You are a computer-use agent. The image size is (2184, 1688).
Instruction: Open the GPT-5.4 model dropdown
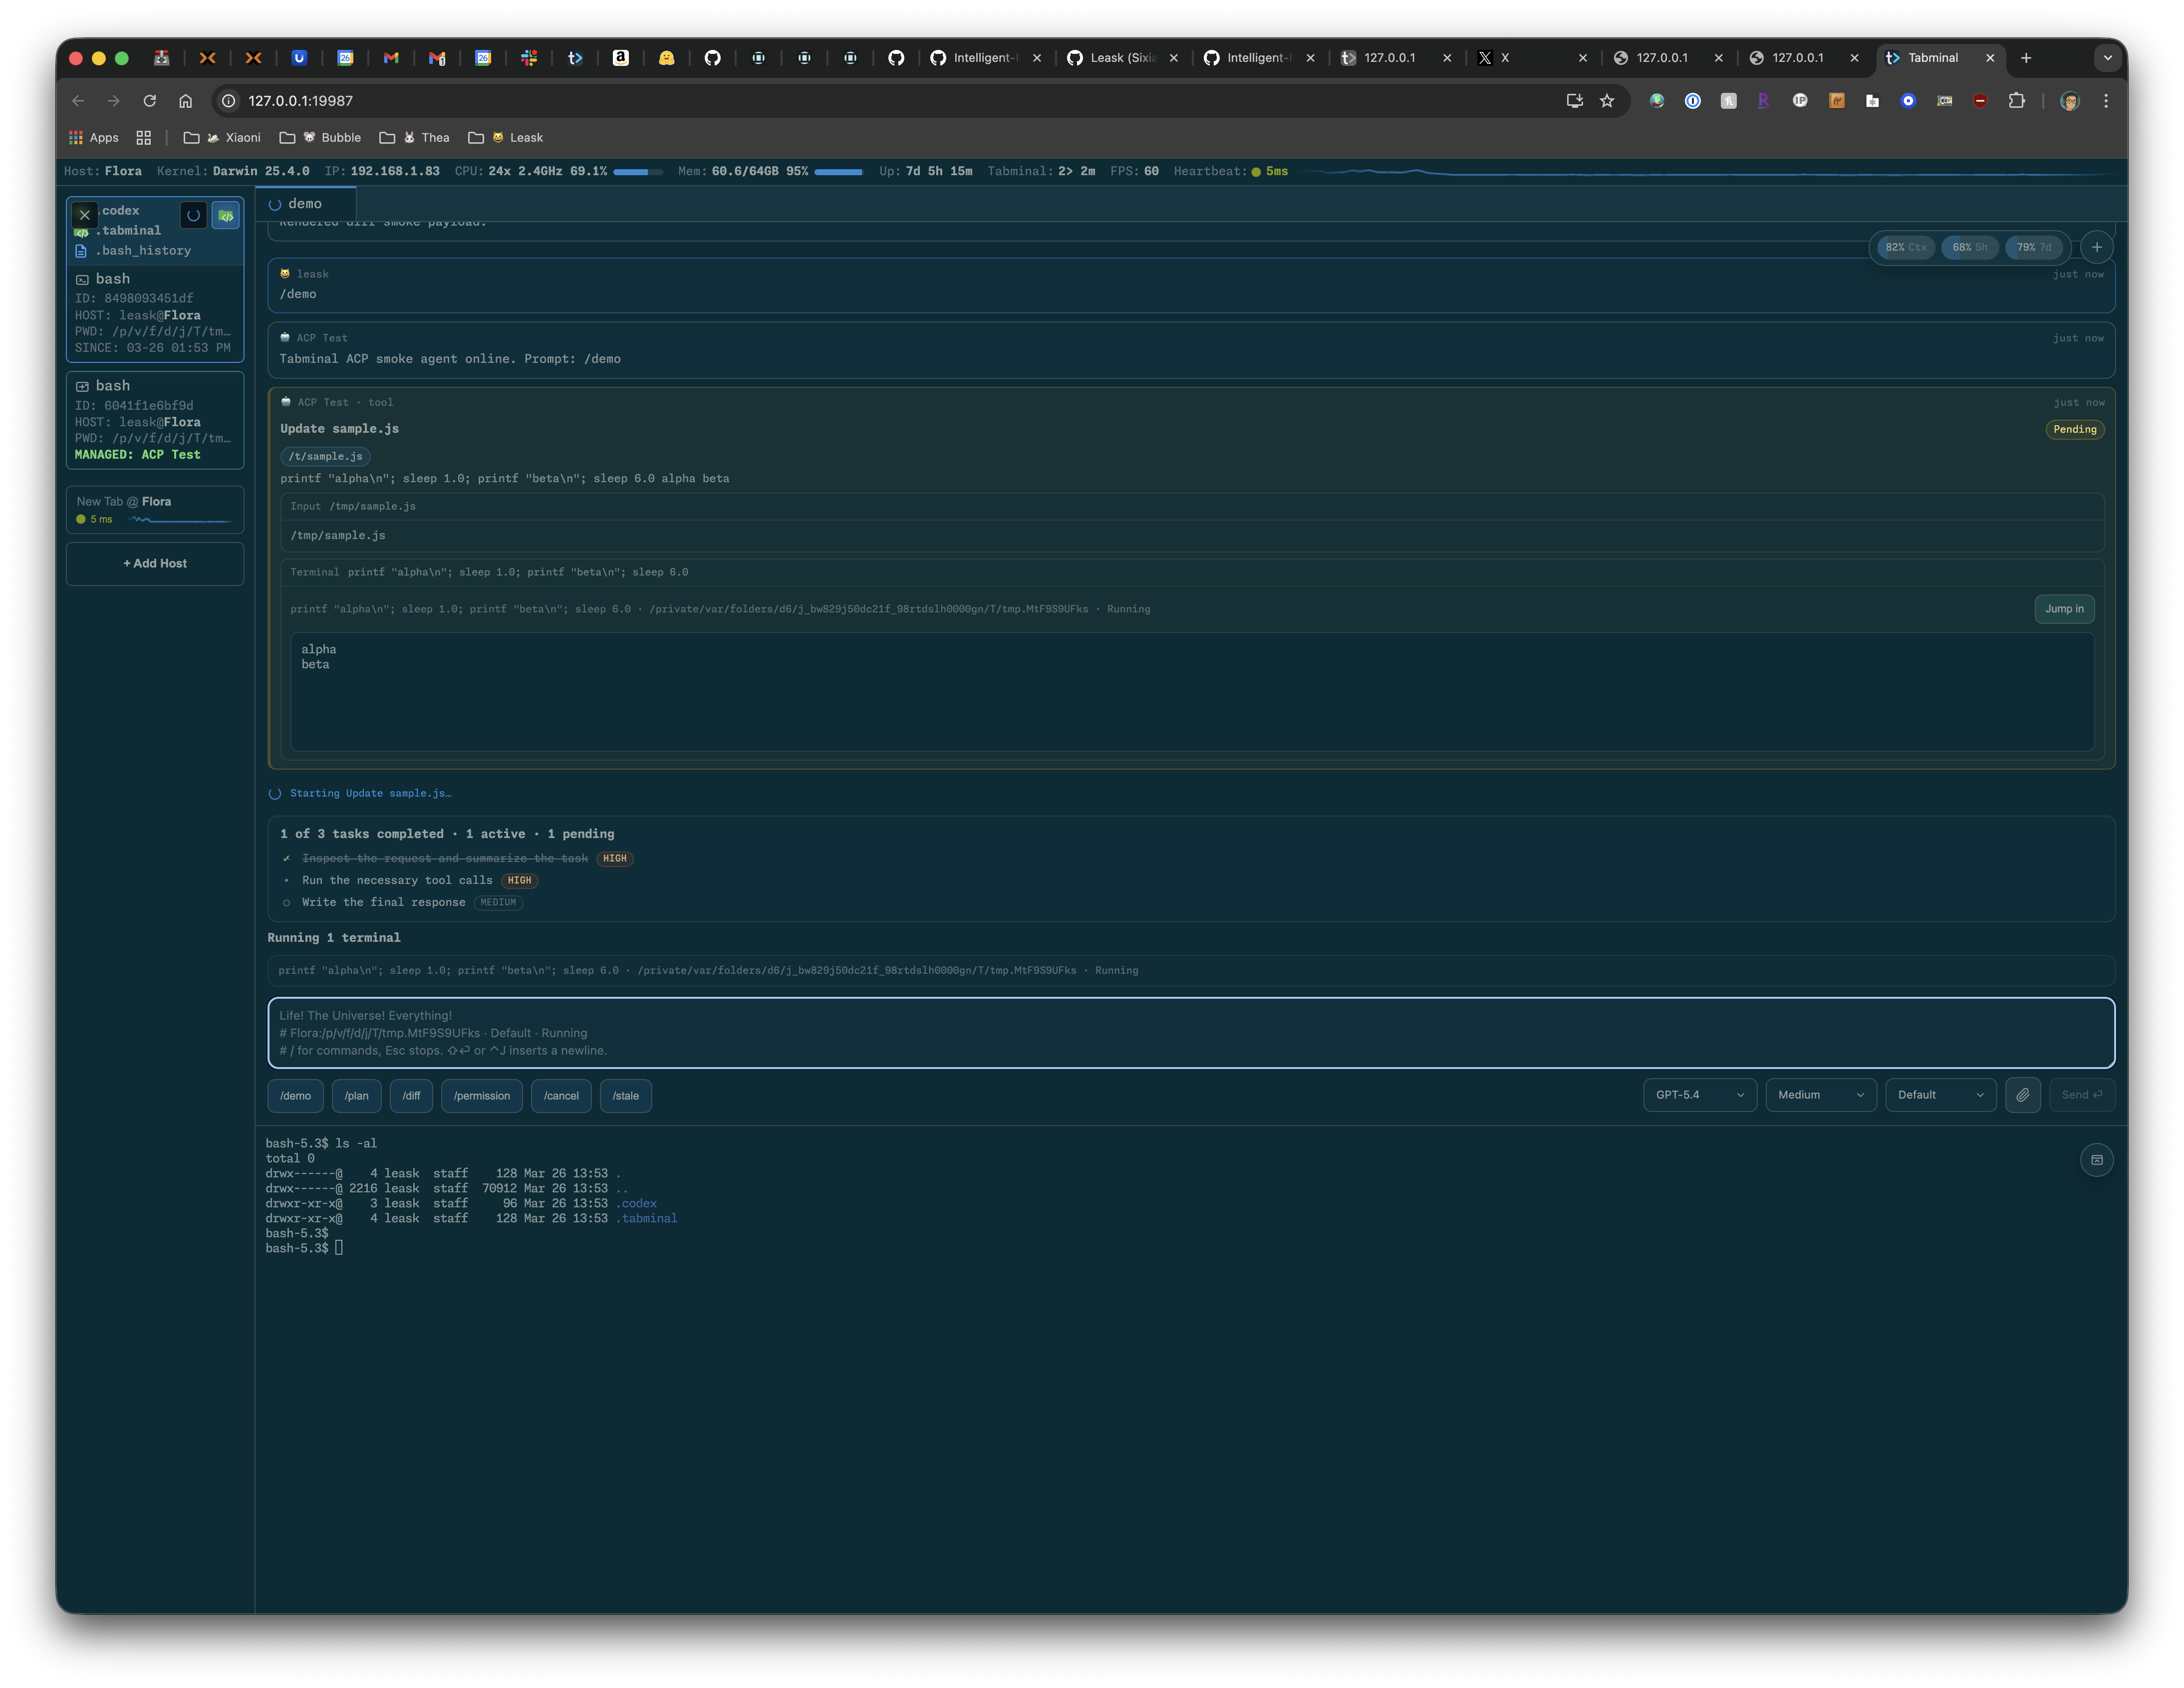(1699, 1095)
